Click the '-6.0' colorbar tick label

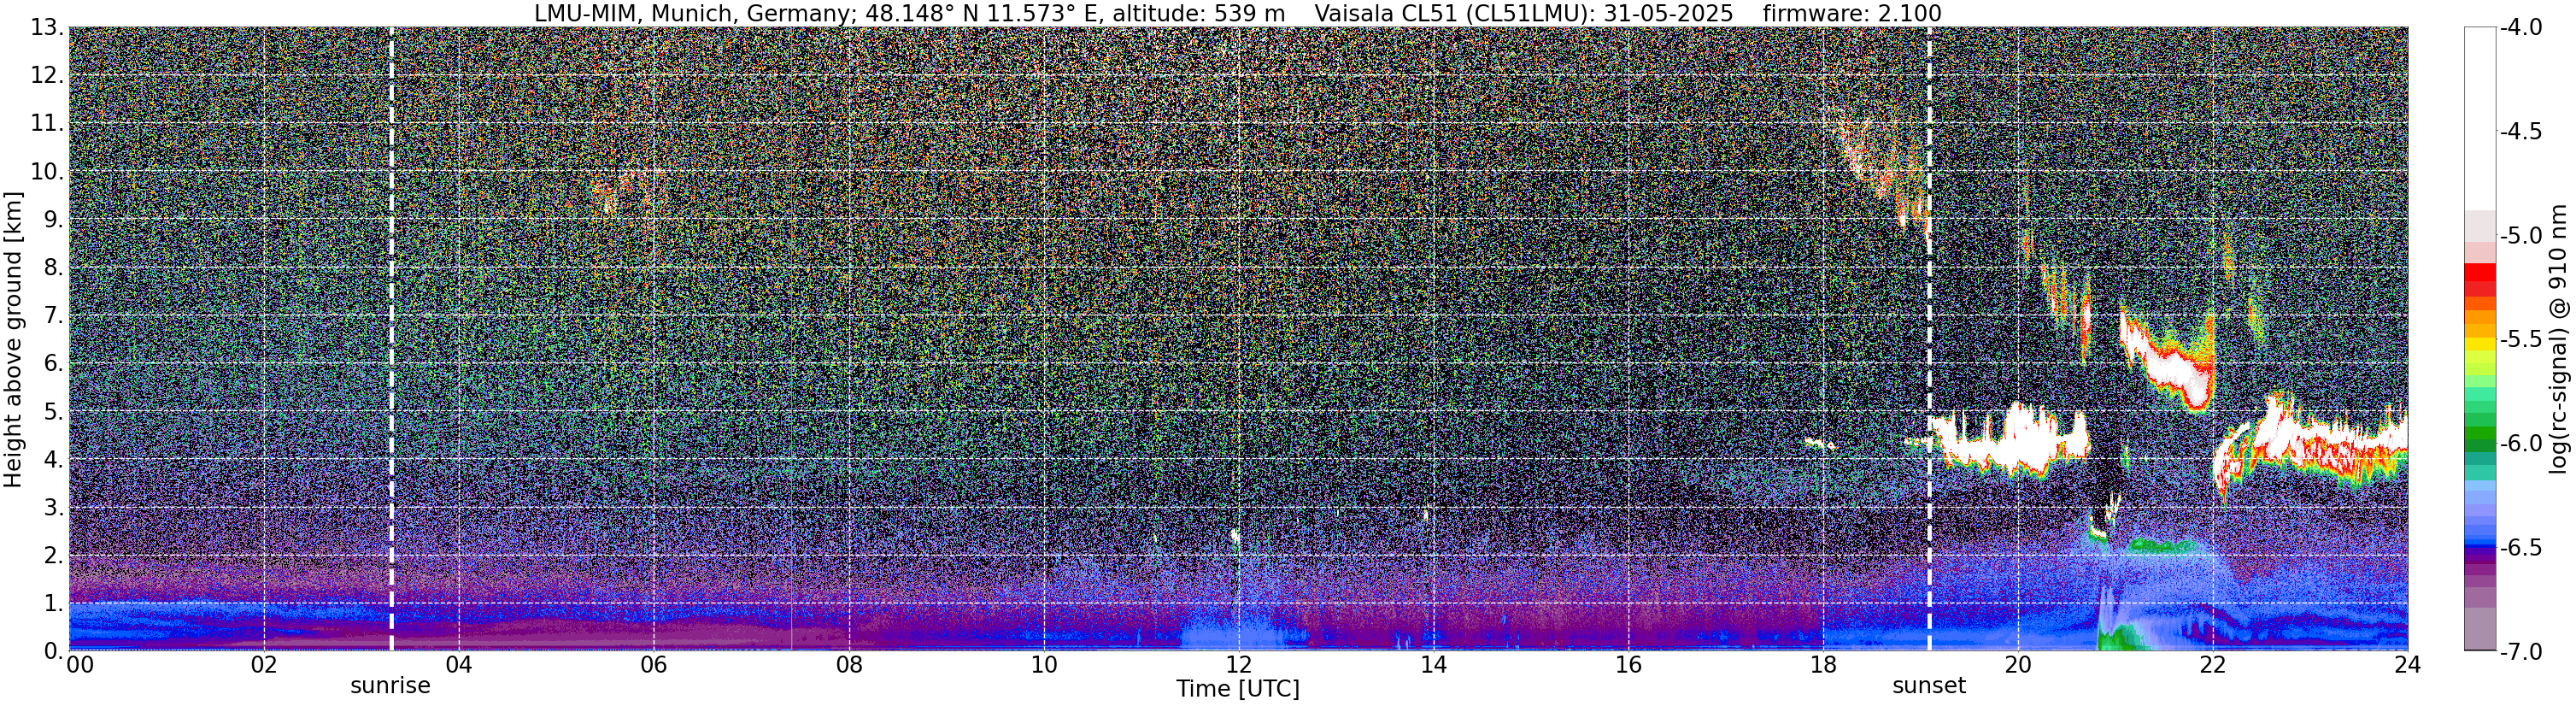point(2521,443)
